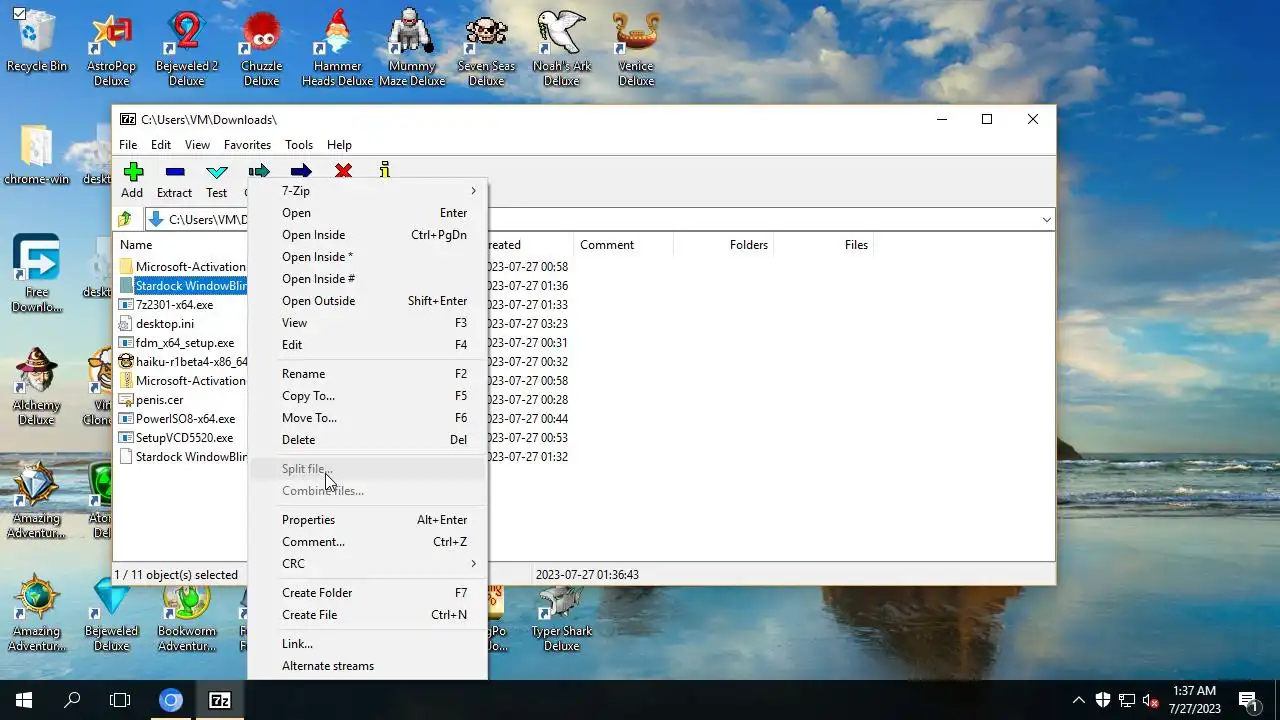Show hidden system tray icons

coord(1078,700)
